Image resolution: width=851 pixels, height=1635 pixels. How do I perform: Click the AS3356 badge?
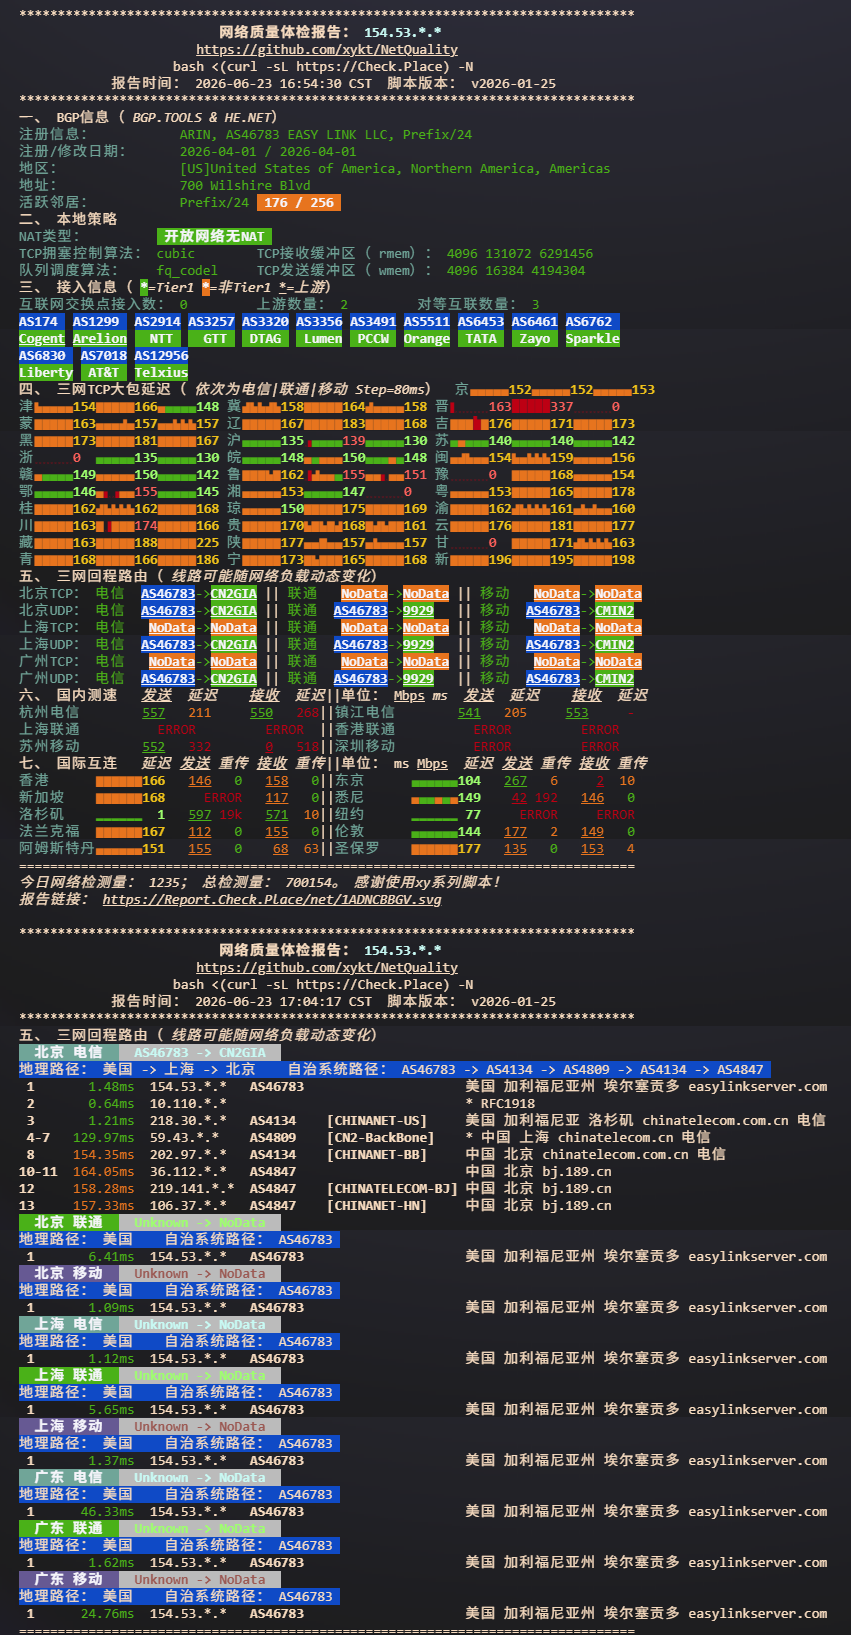pyautogui.click(x=319, y=321)
